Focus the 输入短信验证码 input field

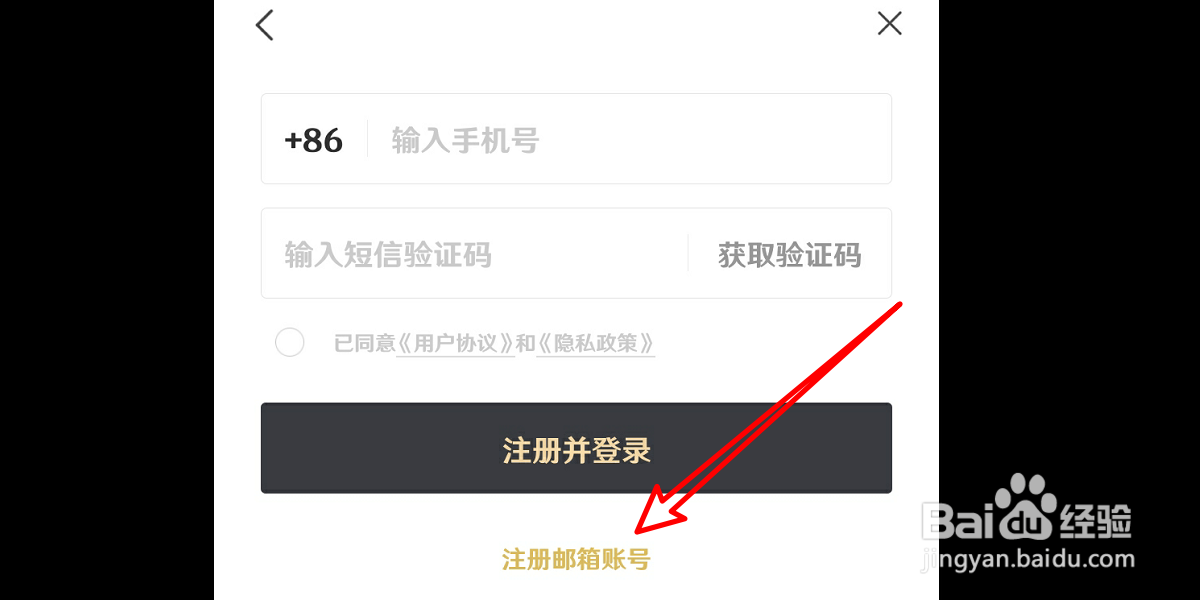click(x=475, y=254)
